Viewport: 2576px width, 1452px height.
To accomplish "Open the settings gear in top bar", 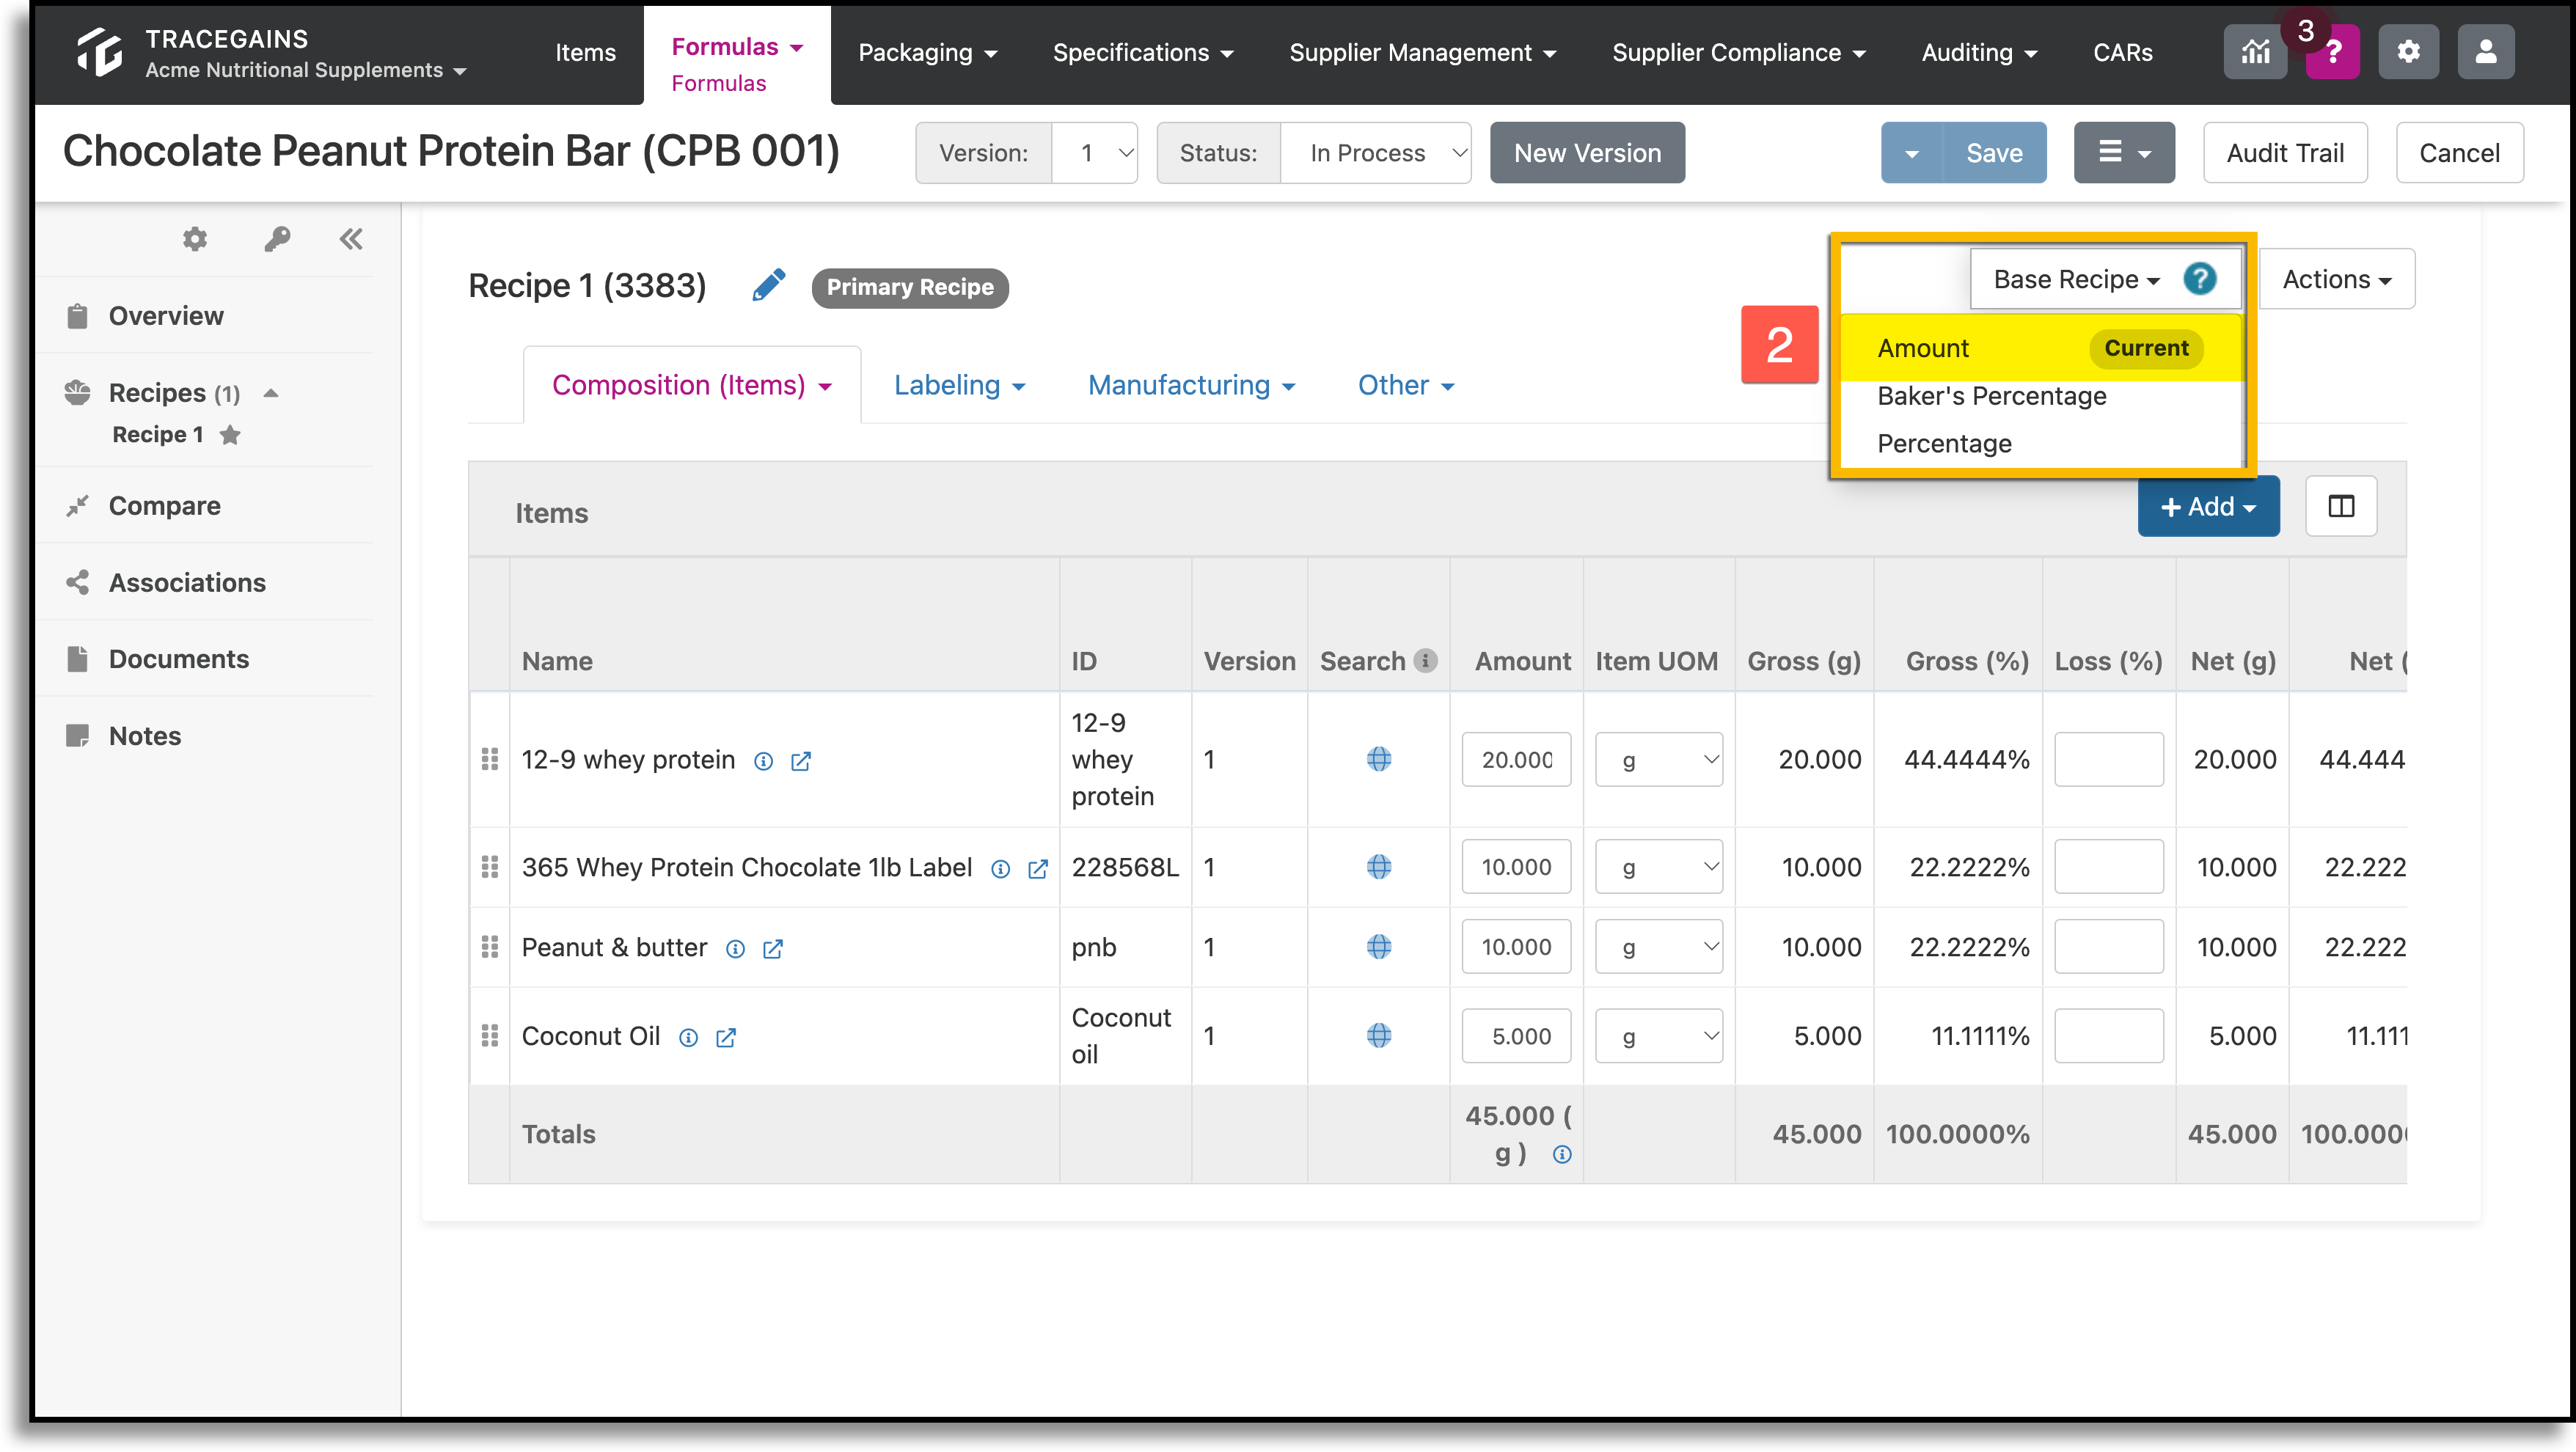I will pos(2408,52).
